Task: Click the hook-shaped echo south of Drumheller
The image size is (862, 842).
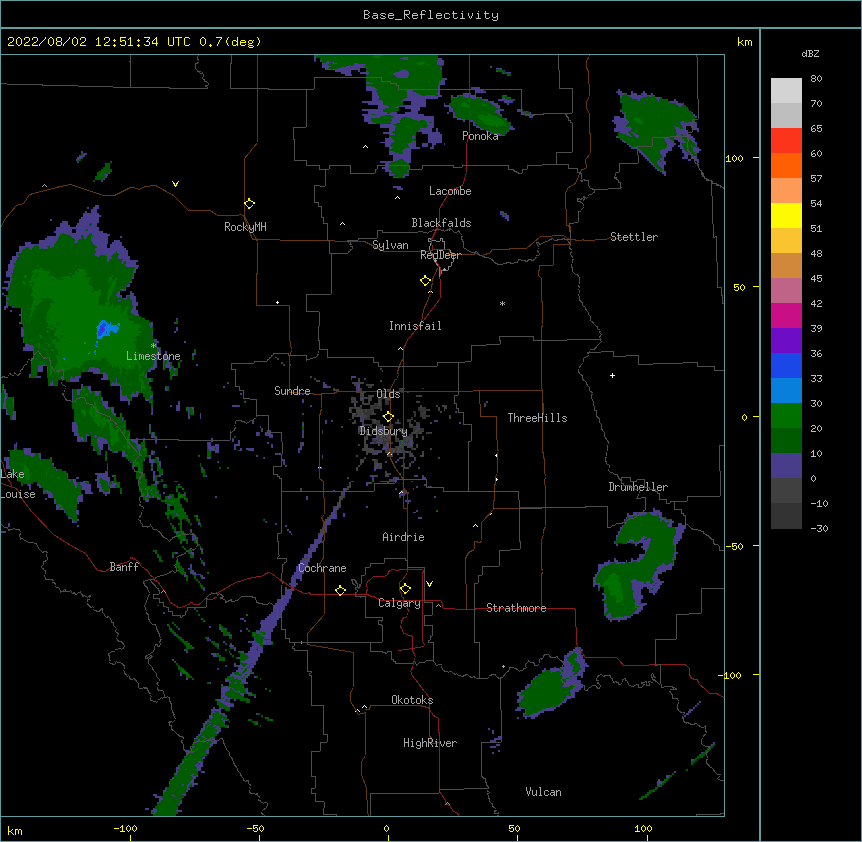Action: (x=638, y=563)
